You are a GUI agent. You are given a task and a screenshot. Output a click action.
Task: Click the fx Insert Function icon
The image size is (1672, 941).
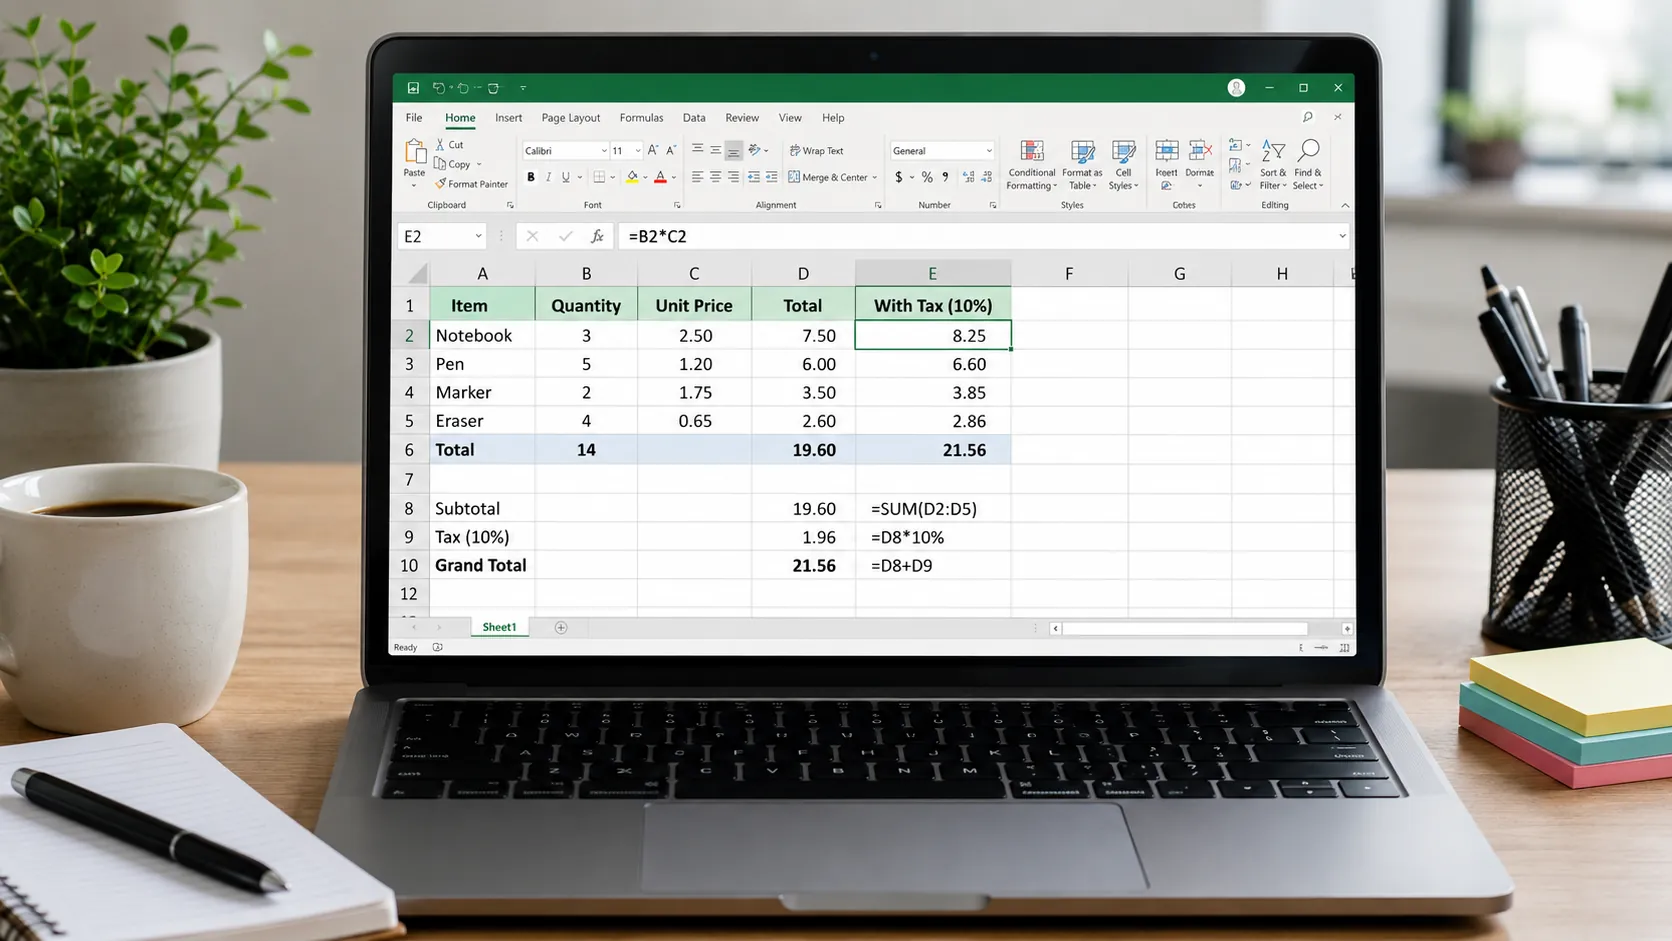[x=597, y=236]
